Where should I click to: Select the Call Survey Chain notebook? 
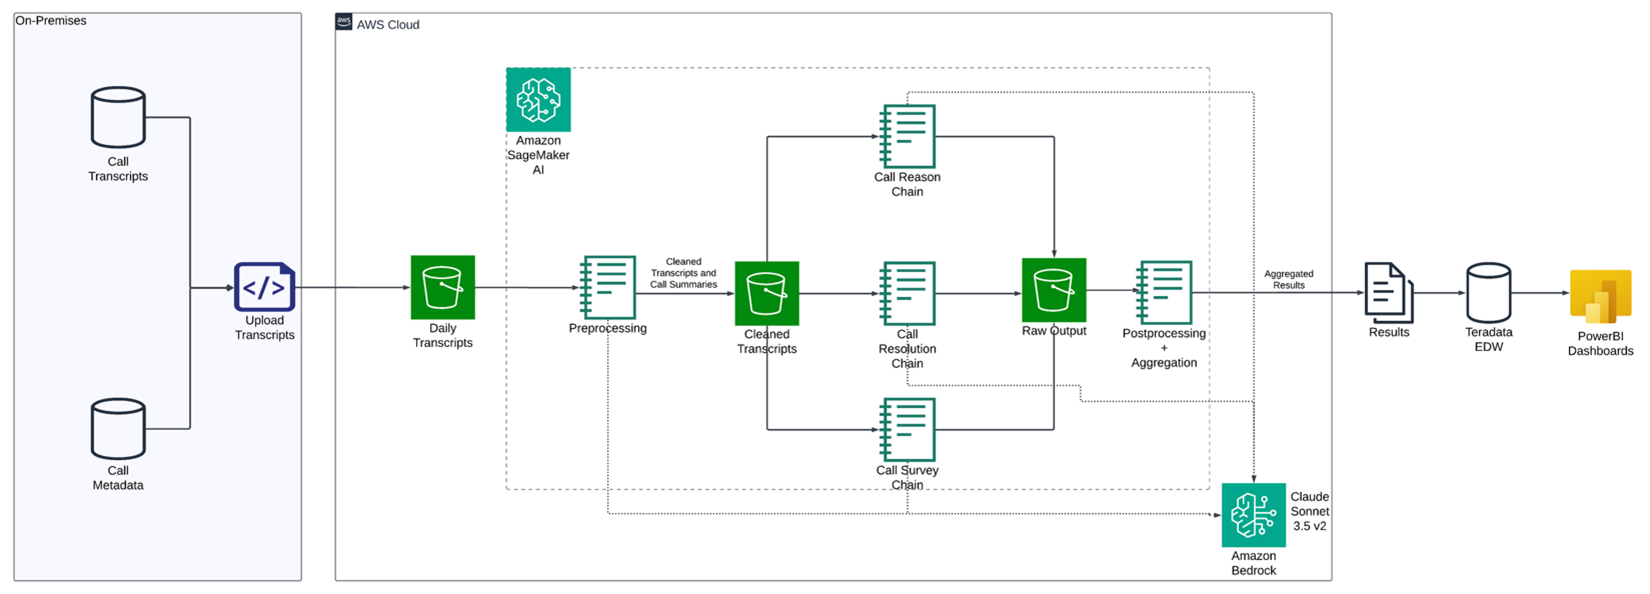click(x=907, y=430)
